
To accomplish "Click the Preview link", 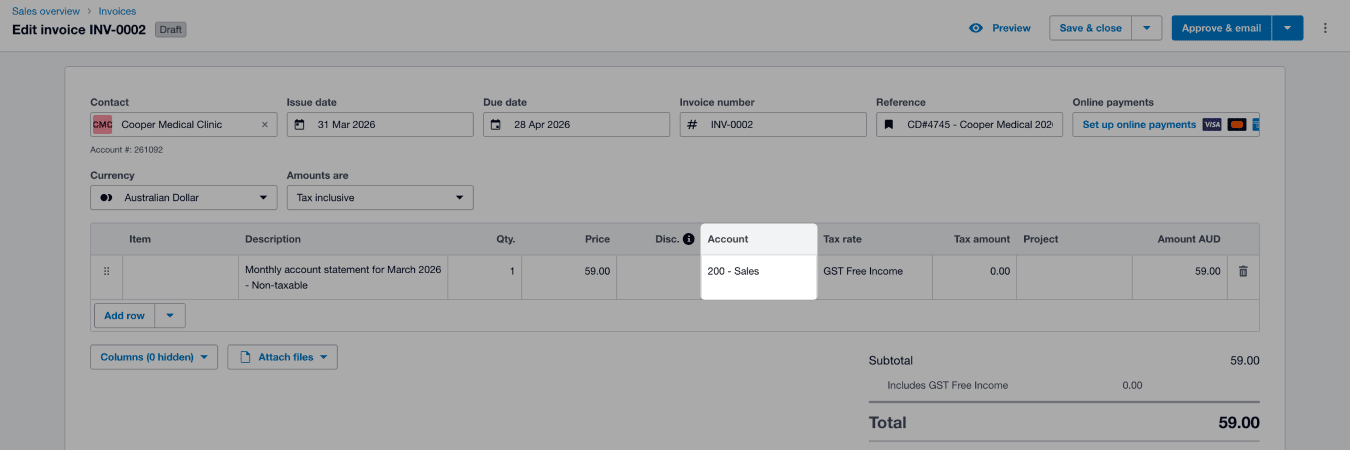I will [1011, 28].
